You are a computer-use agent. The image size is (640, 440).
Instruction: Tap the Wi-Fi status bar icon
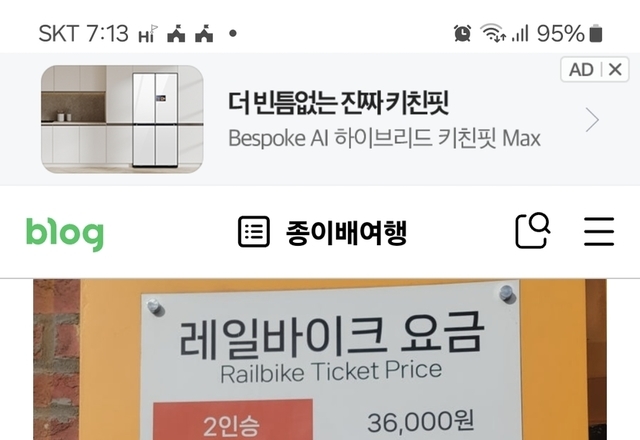pyautogui.click(x=493, y=33)
